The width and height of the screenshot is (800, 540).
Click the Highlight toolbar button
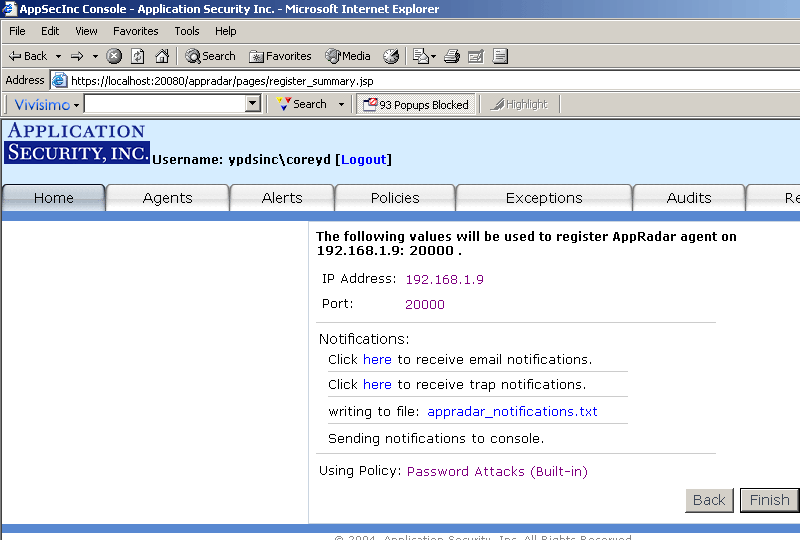519,105
